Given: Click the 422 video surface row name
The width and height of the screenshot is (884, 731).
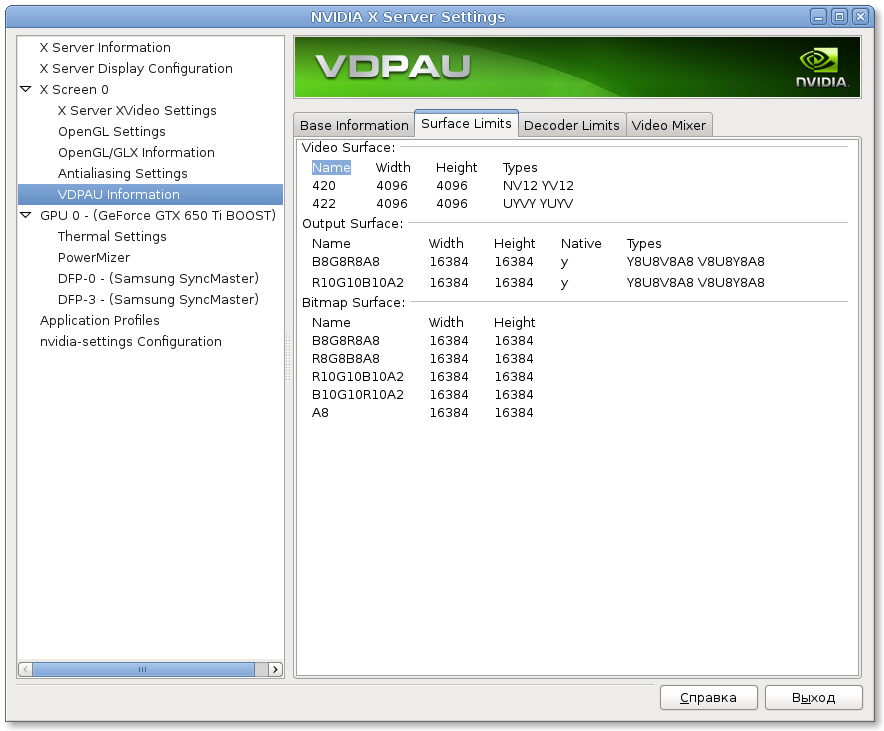Looking at the screenshot, I should [x=324, y=203].
